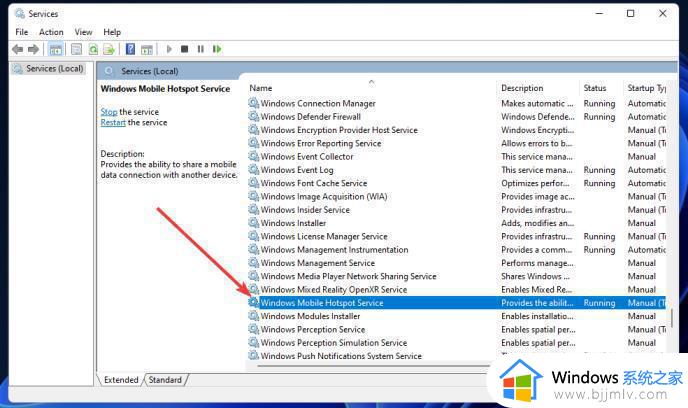Viewport: 688px width, 408px height.
Task: Click the horizontal scrollbar below the services list
Action: click(x=373, y=365)
